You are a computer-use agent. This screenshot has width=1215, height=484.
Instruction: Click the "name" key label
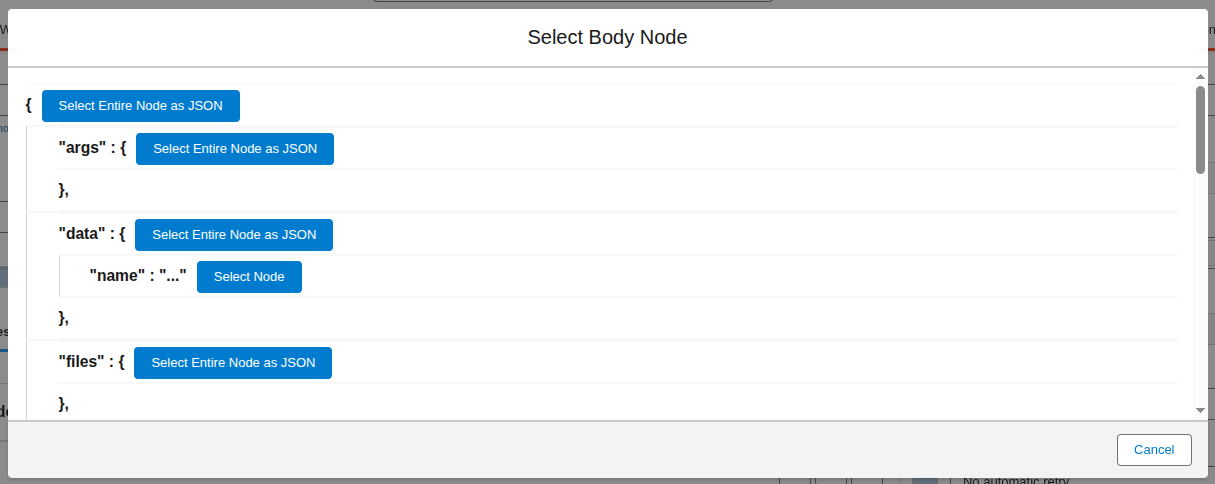[113, 277]
